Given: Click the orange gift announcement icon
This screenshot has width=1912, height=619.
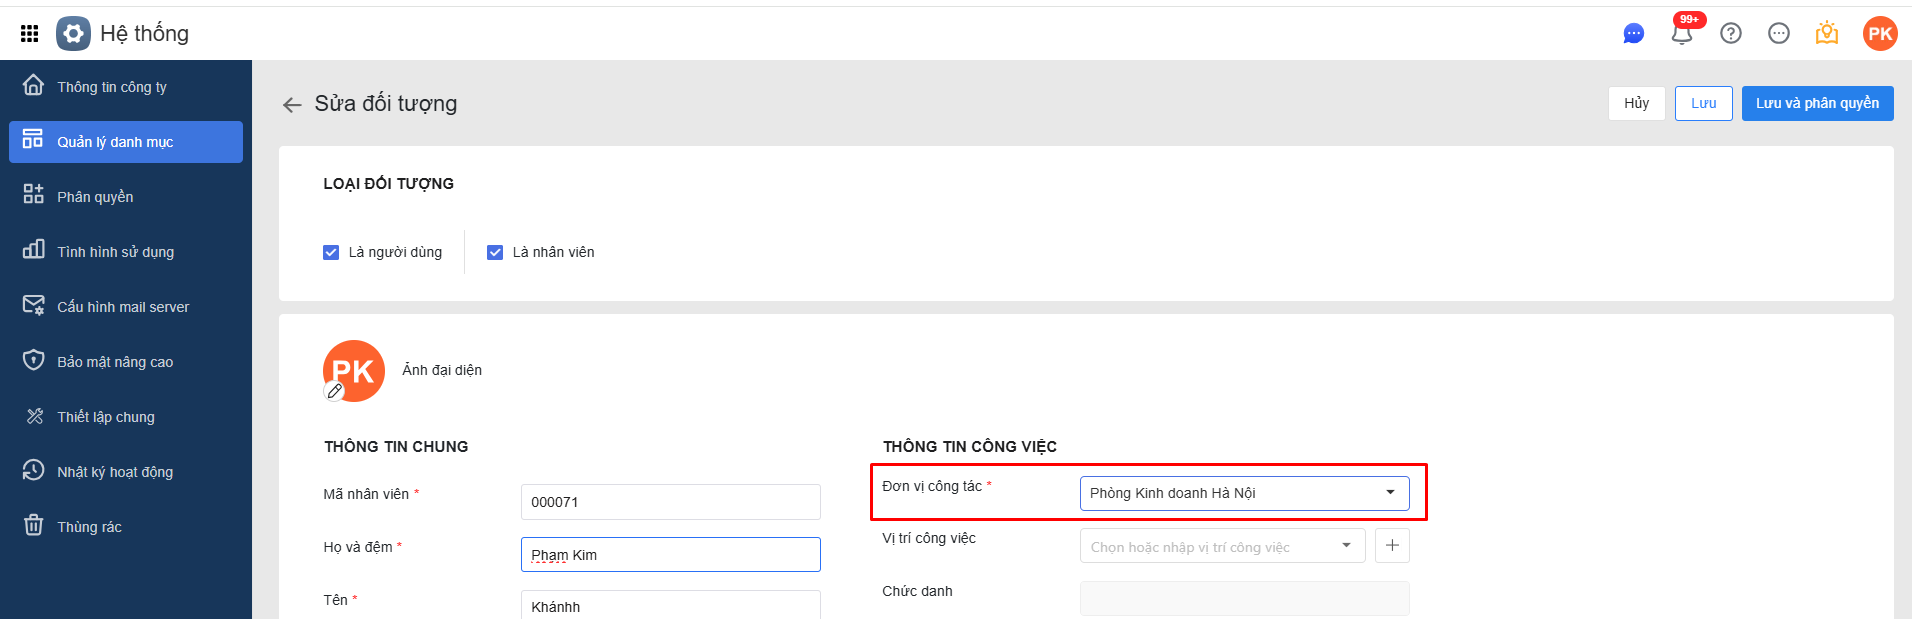Looking at the screenshot, I should 1827,34.
